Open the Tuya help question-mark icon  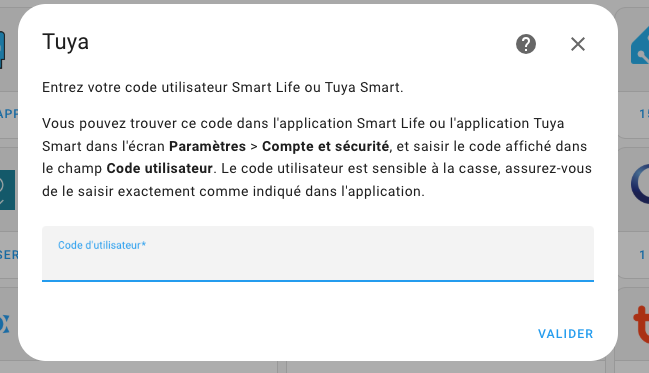coord(526,44)
